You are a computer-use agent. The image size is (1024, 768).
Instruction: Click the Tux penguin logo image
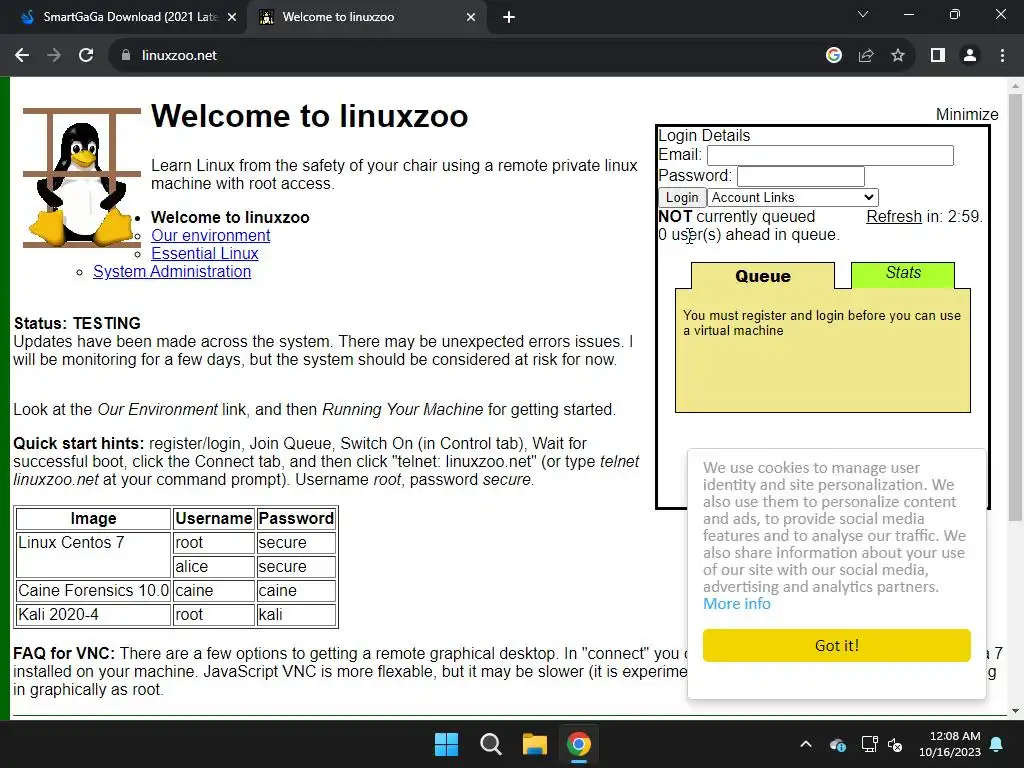click(x=82, y=178)
